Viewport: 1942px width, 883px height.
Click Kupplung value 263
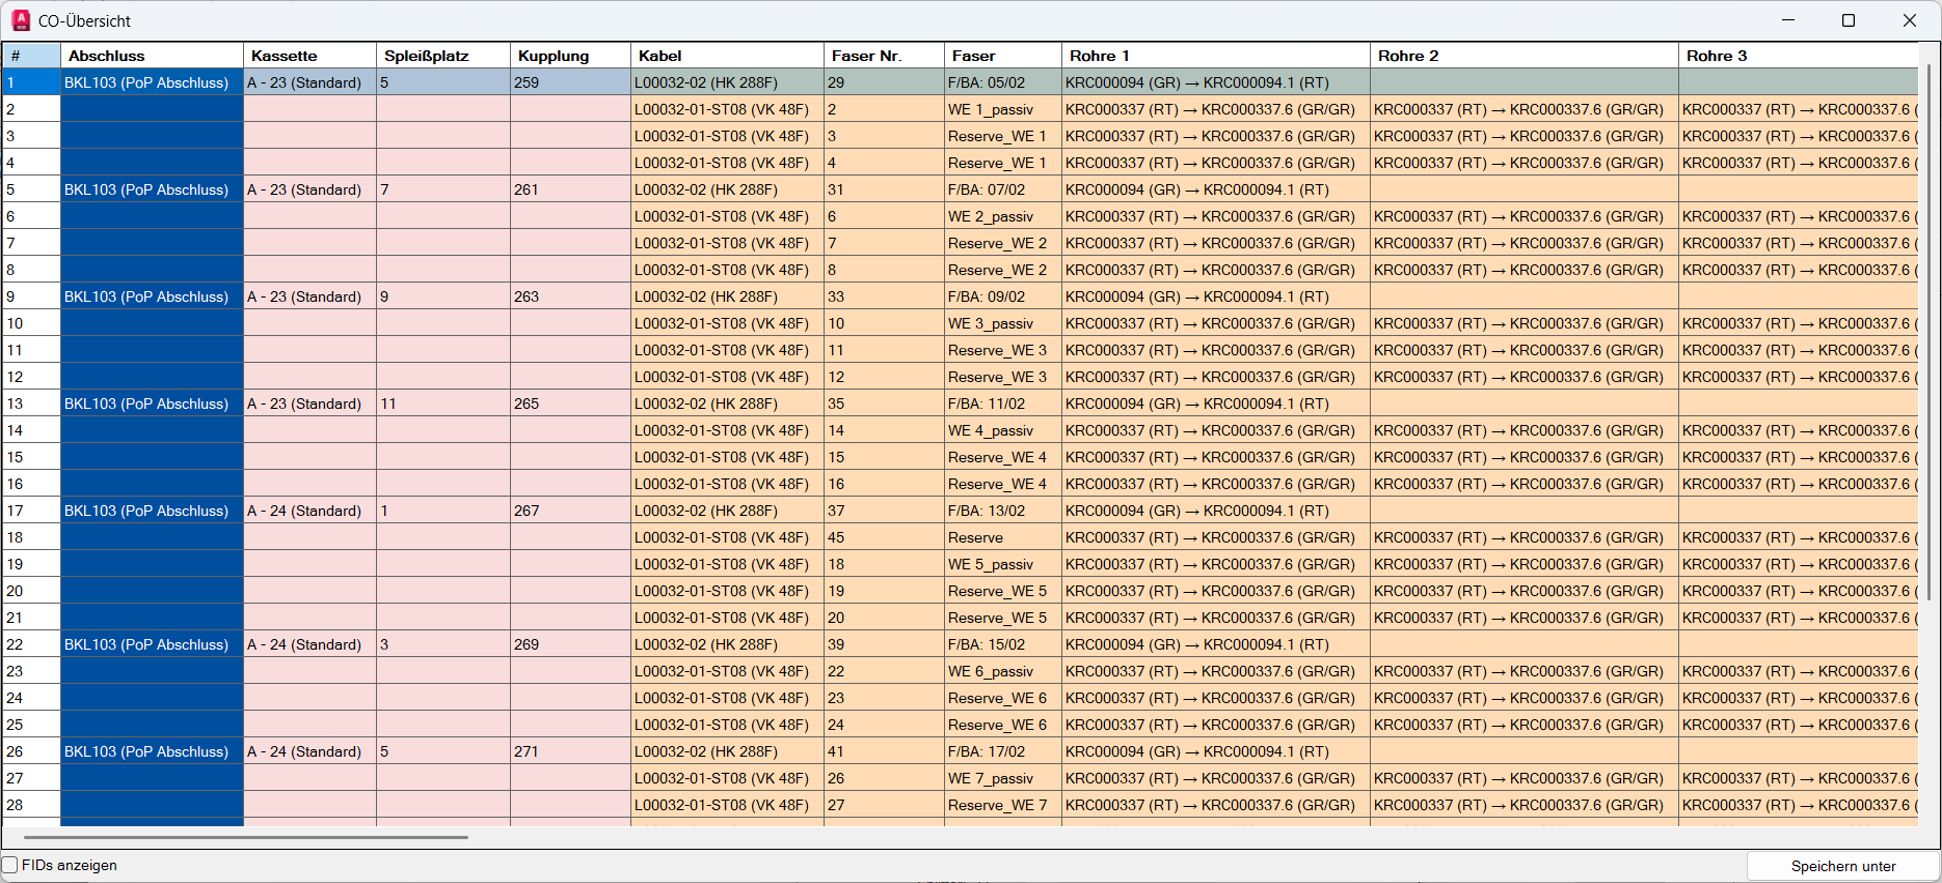coord(570,297)
